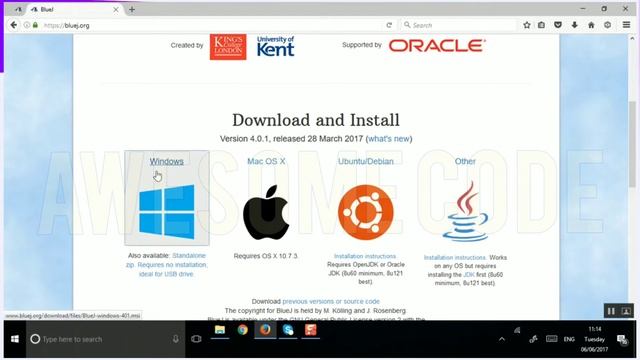Open the Firefox downloads arrow icon

pos(575,25)
